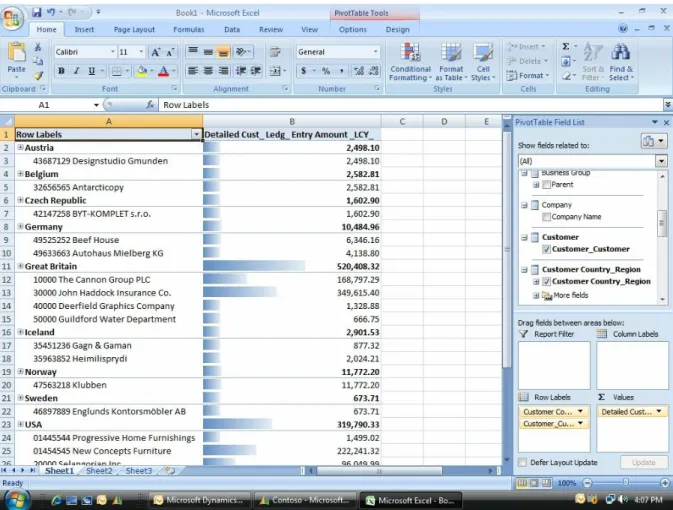The height and width of the screenshot is (510, 673).
Task: Open the Excel Help question mark
Action: coord(623,29)
